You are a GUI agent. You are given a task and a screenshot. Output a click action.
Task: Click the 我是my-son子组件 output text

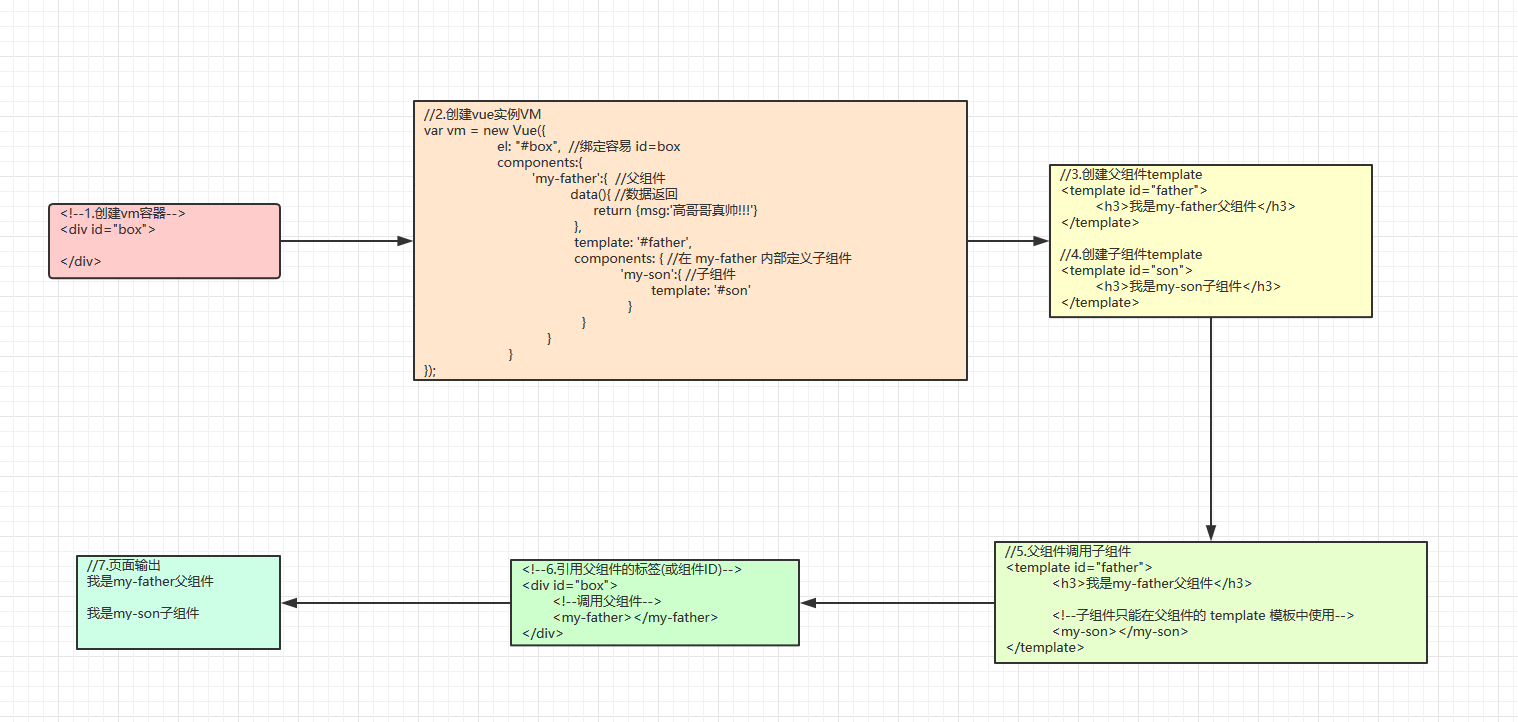point(143,613)
